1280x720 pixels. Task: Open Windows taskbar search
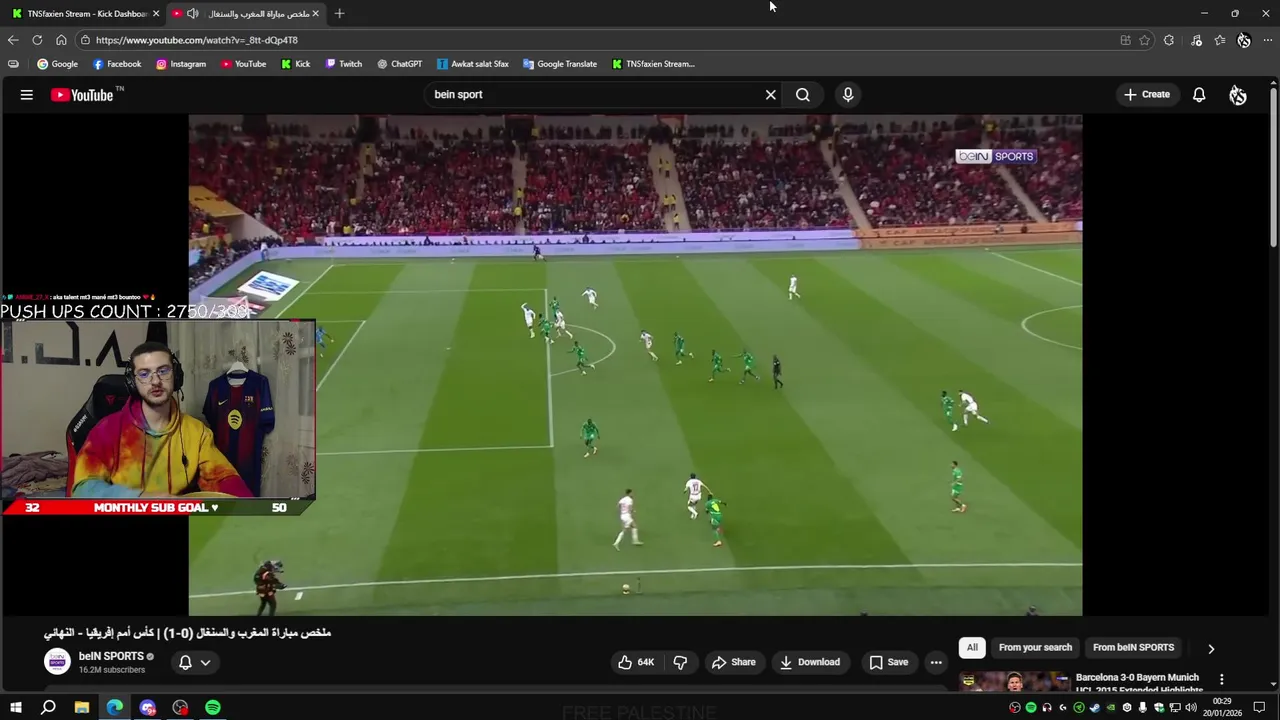[48, 708]
